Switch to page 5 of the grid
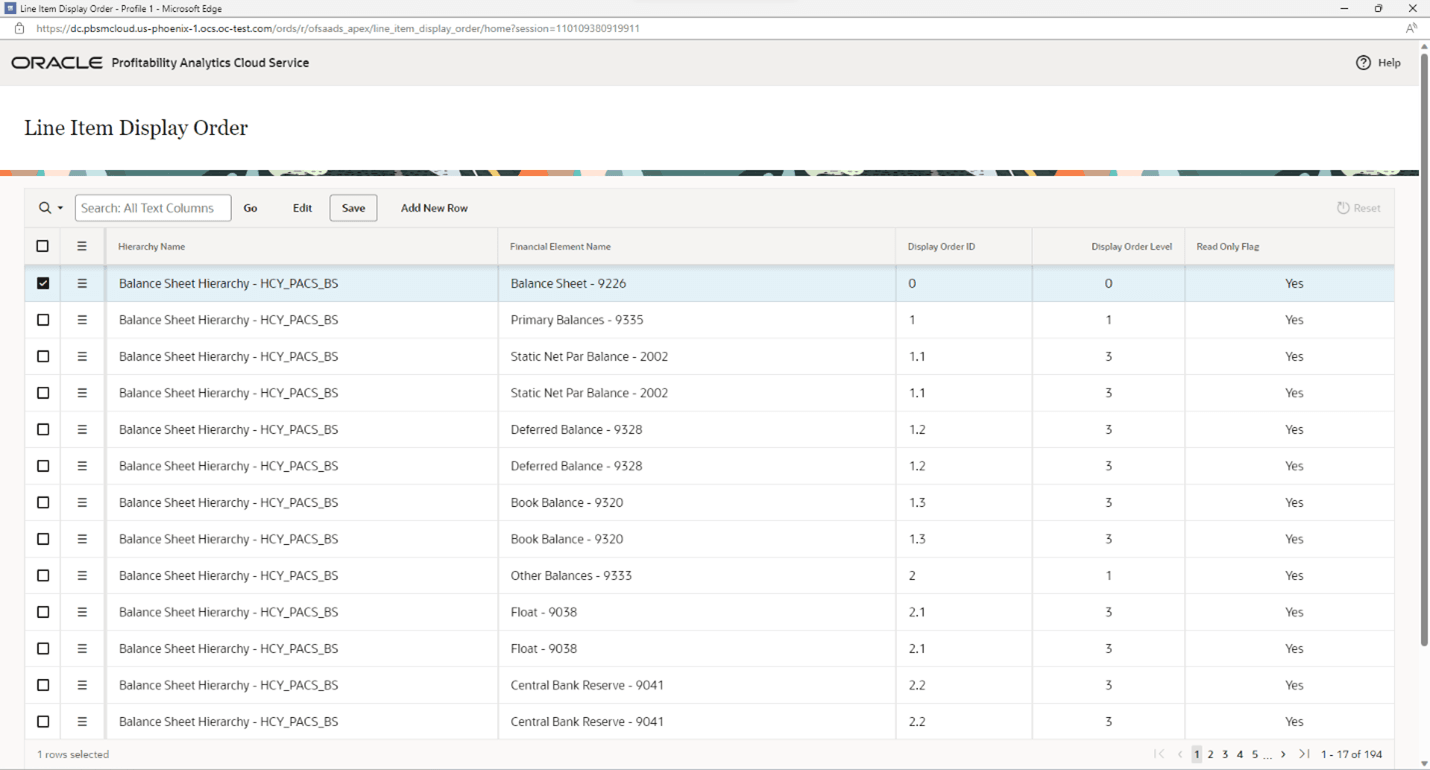 pyautogui.click(x=1255, y=754)
